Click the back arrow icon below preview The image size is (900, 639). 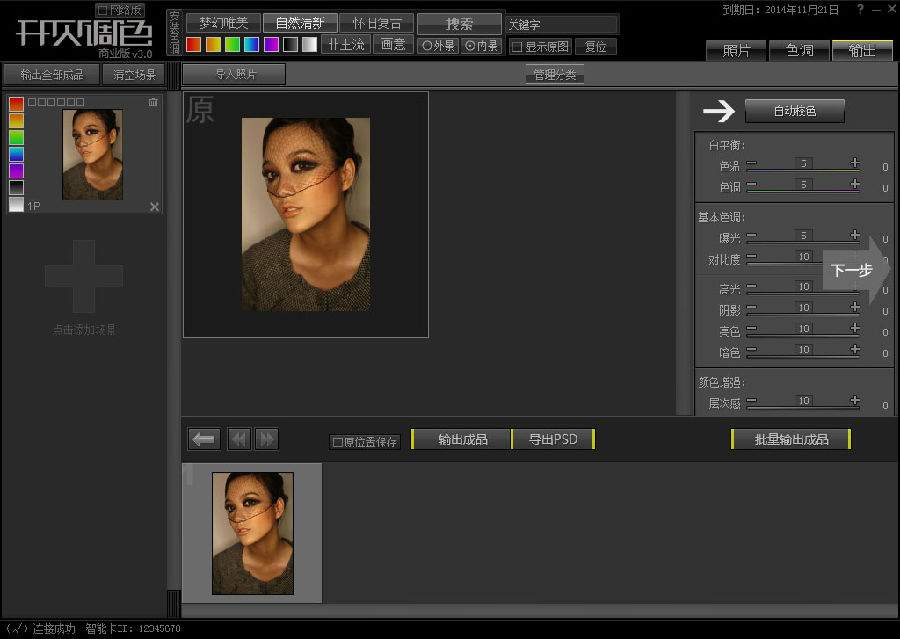pos(204,439)
